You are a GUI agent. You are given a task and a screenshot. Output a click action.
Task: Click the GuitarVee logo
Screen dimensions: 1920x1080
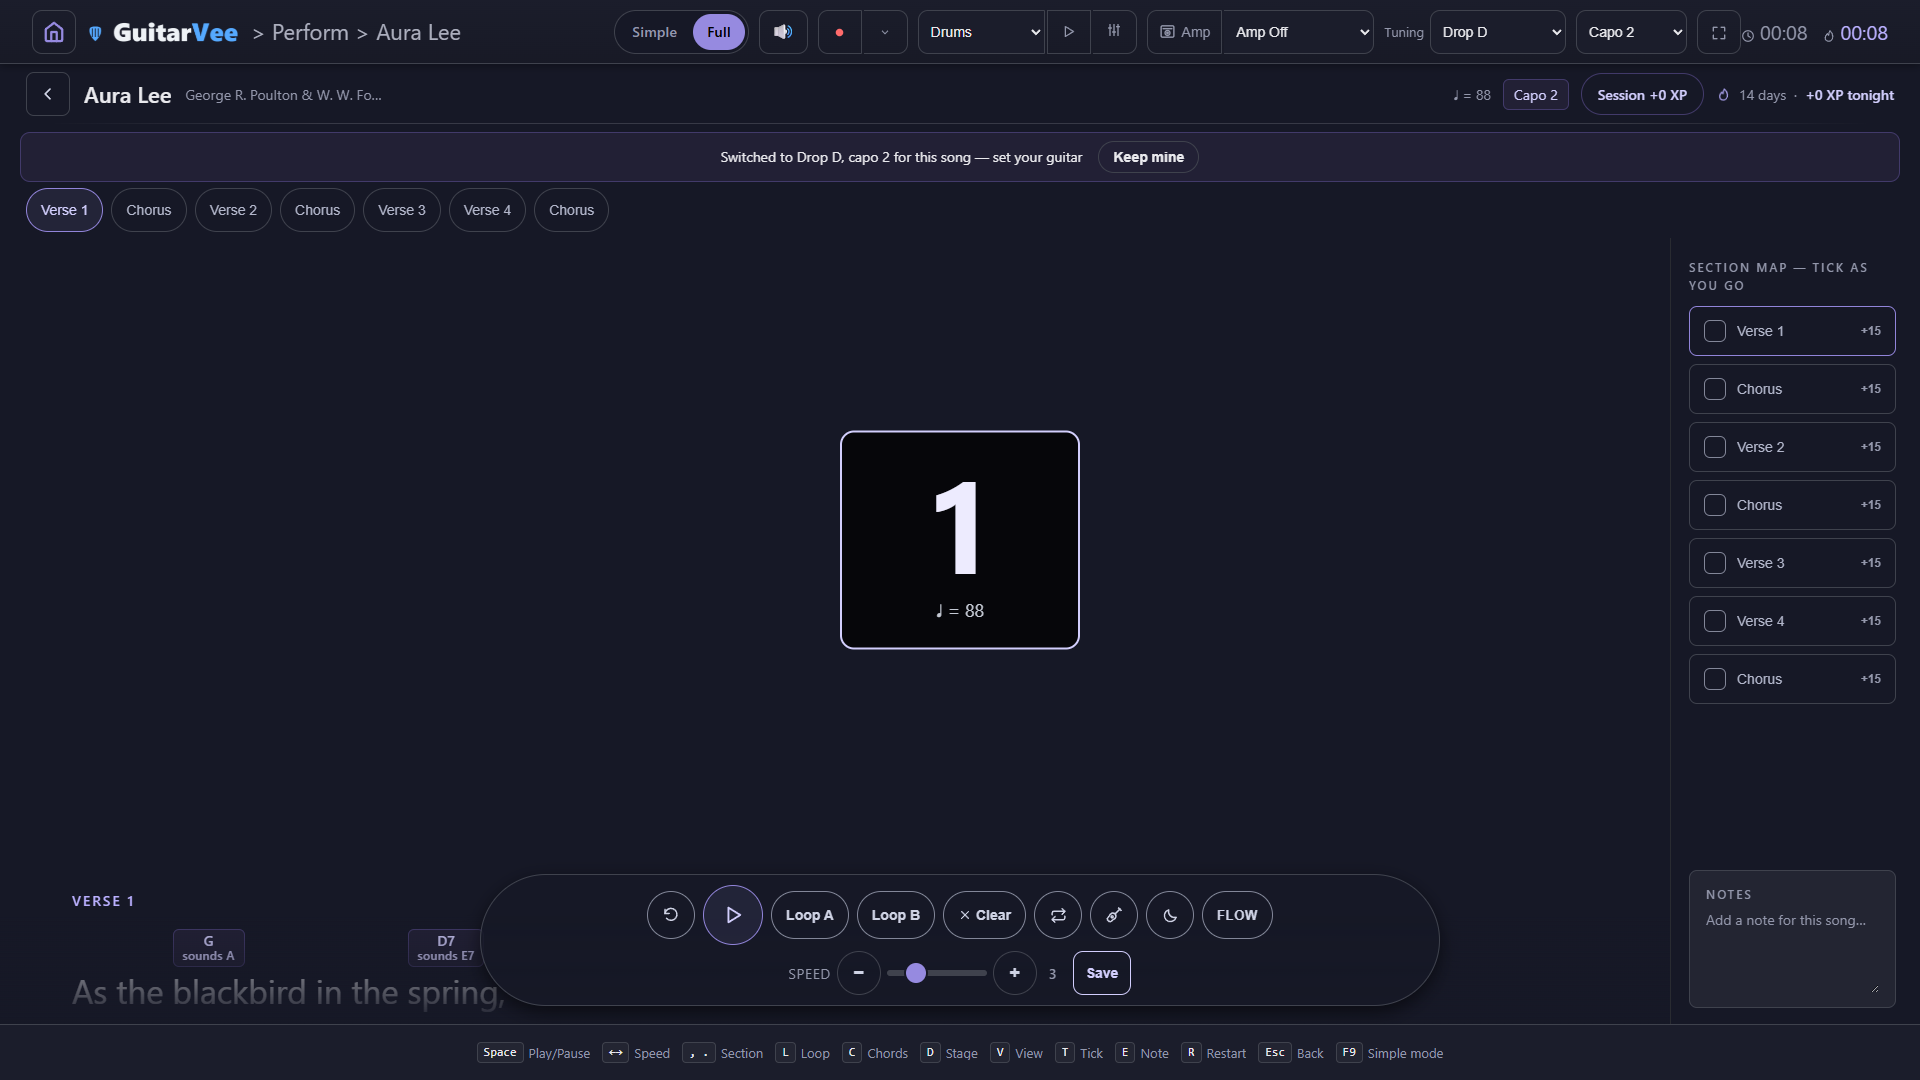[163, 32]
